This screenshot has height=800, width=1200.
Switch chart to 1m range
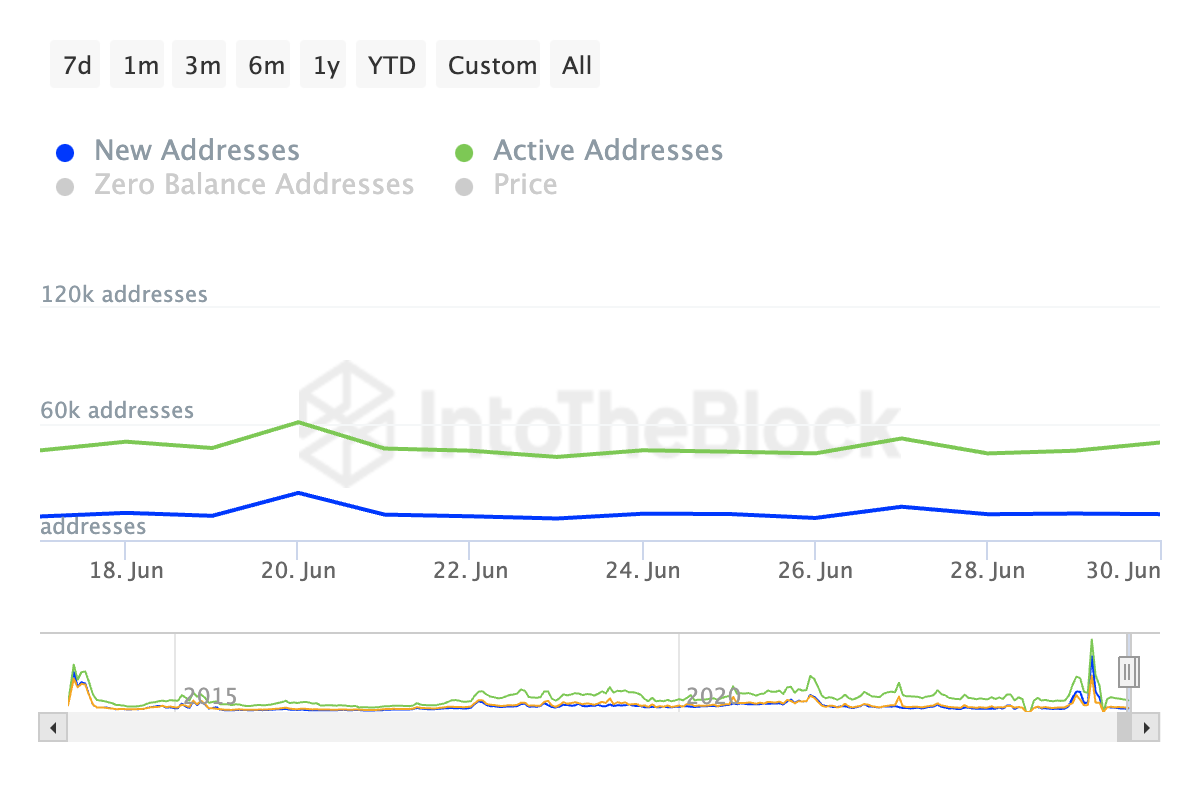click(x=140, y=66)
